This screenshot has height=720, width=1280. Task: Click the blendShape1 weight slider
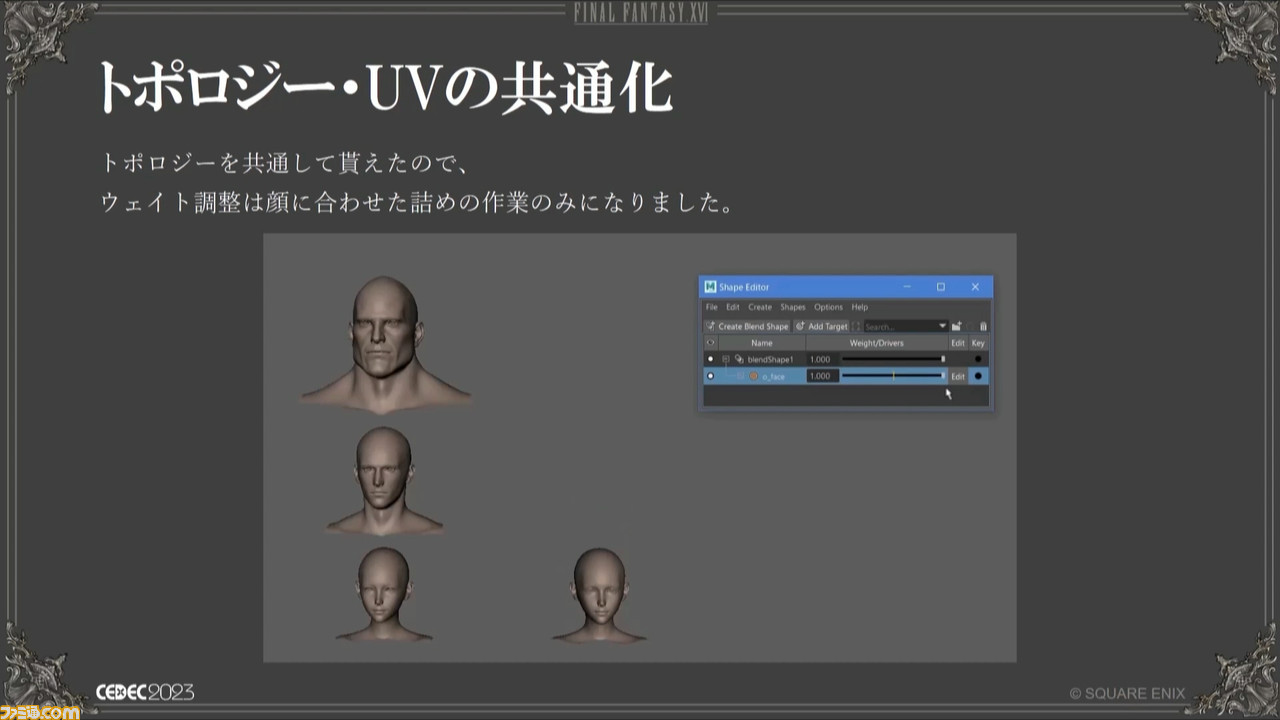click(893, 359)
